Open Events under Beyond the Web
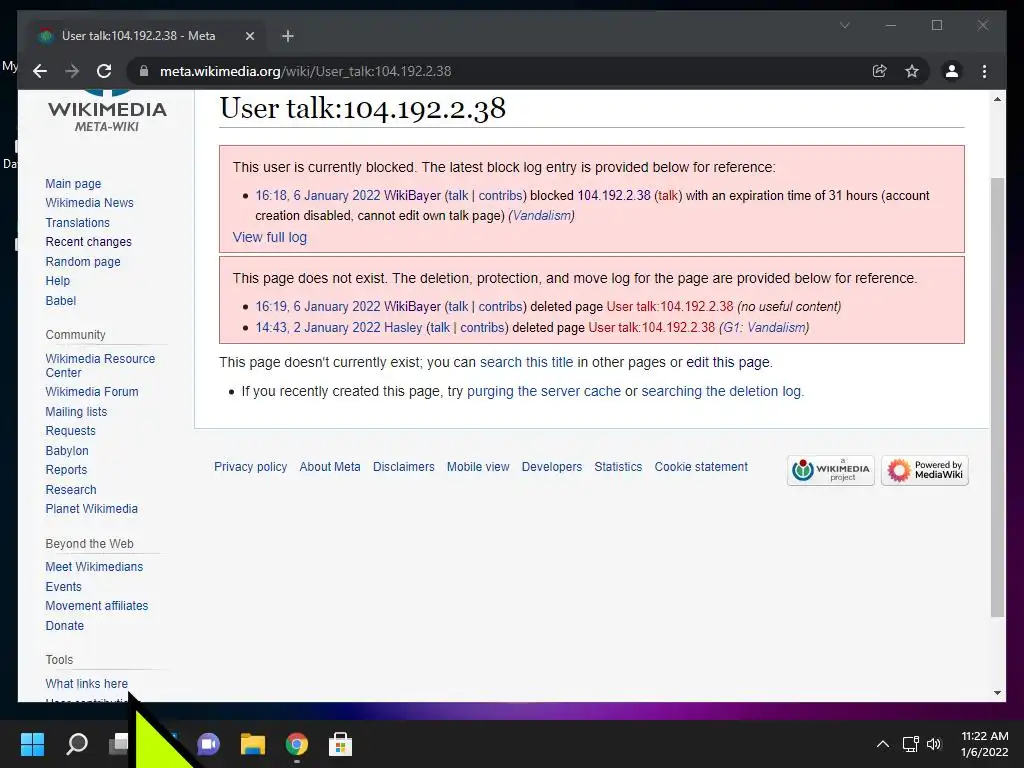 (63, 586)
